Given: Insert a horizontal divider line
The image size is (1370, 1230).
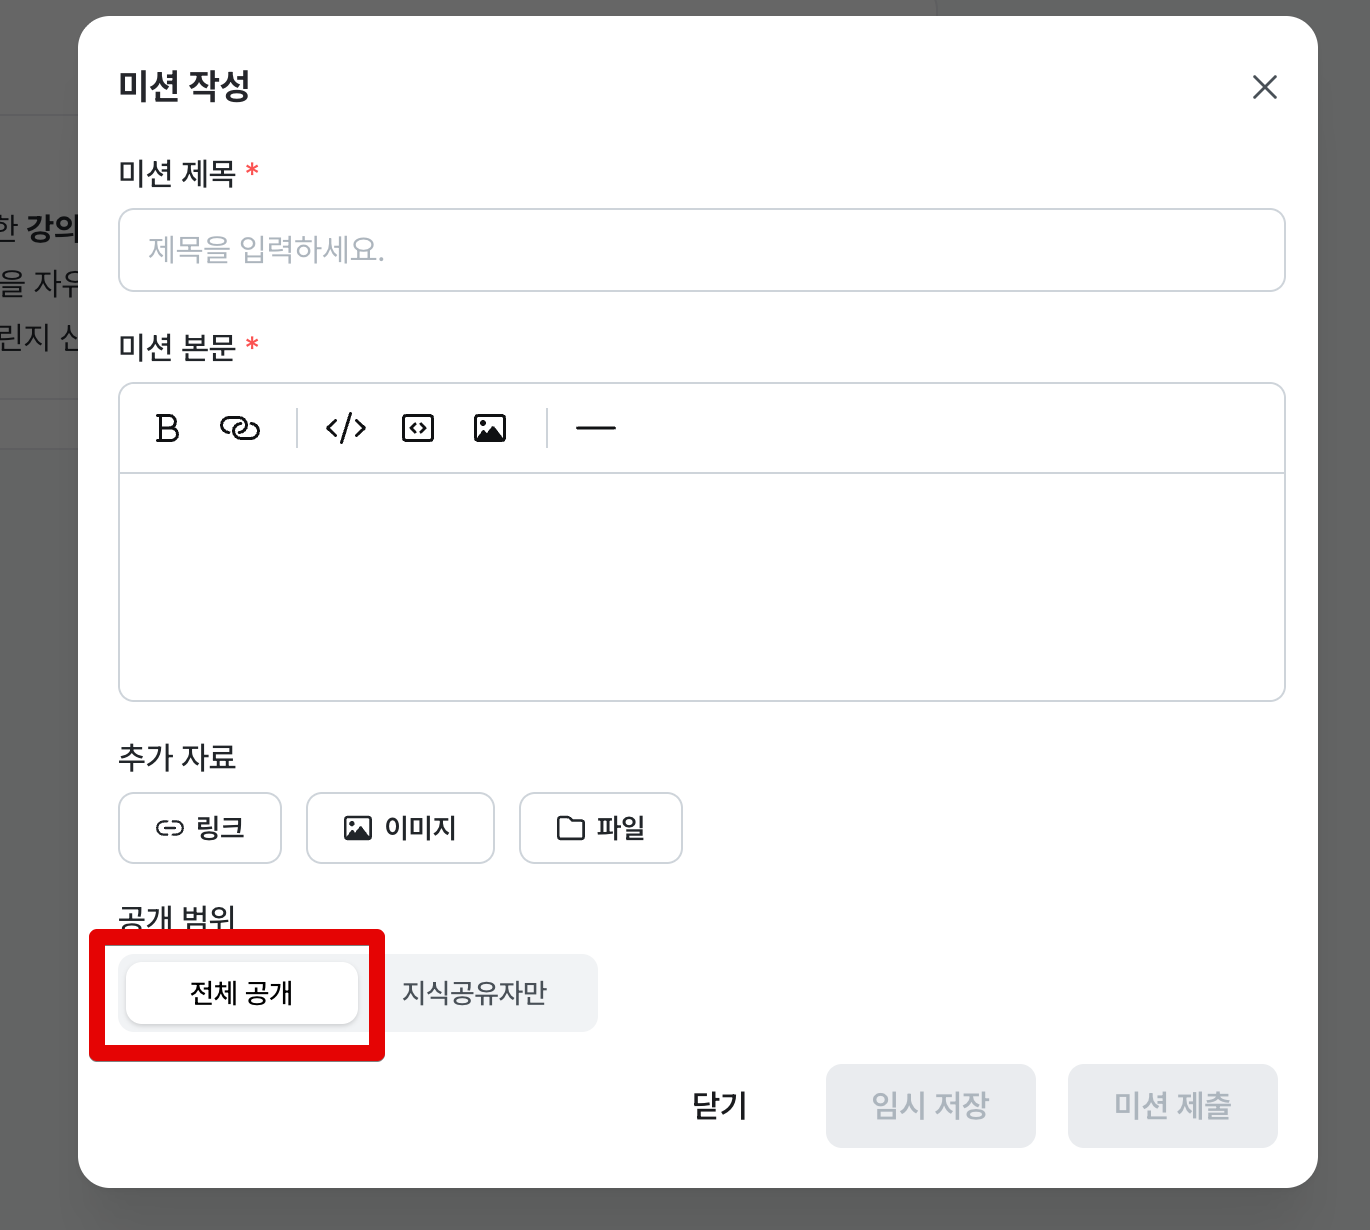Looking at the screenshot, I should (x=596, y=428).
